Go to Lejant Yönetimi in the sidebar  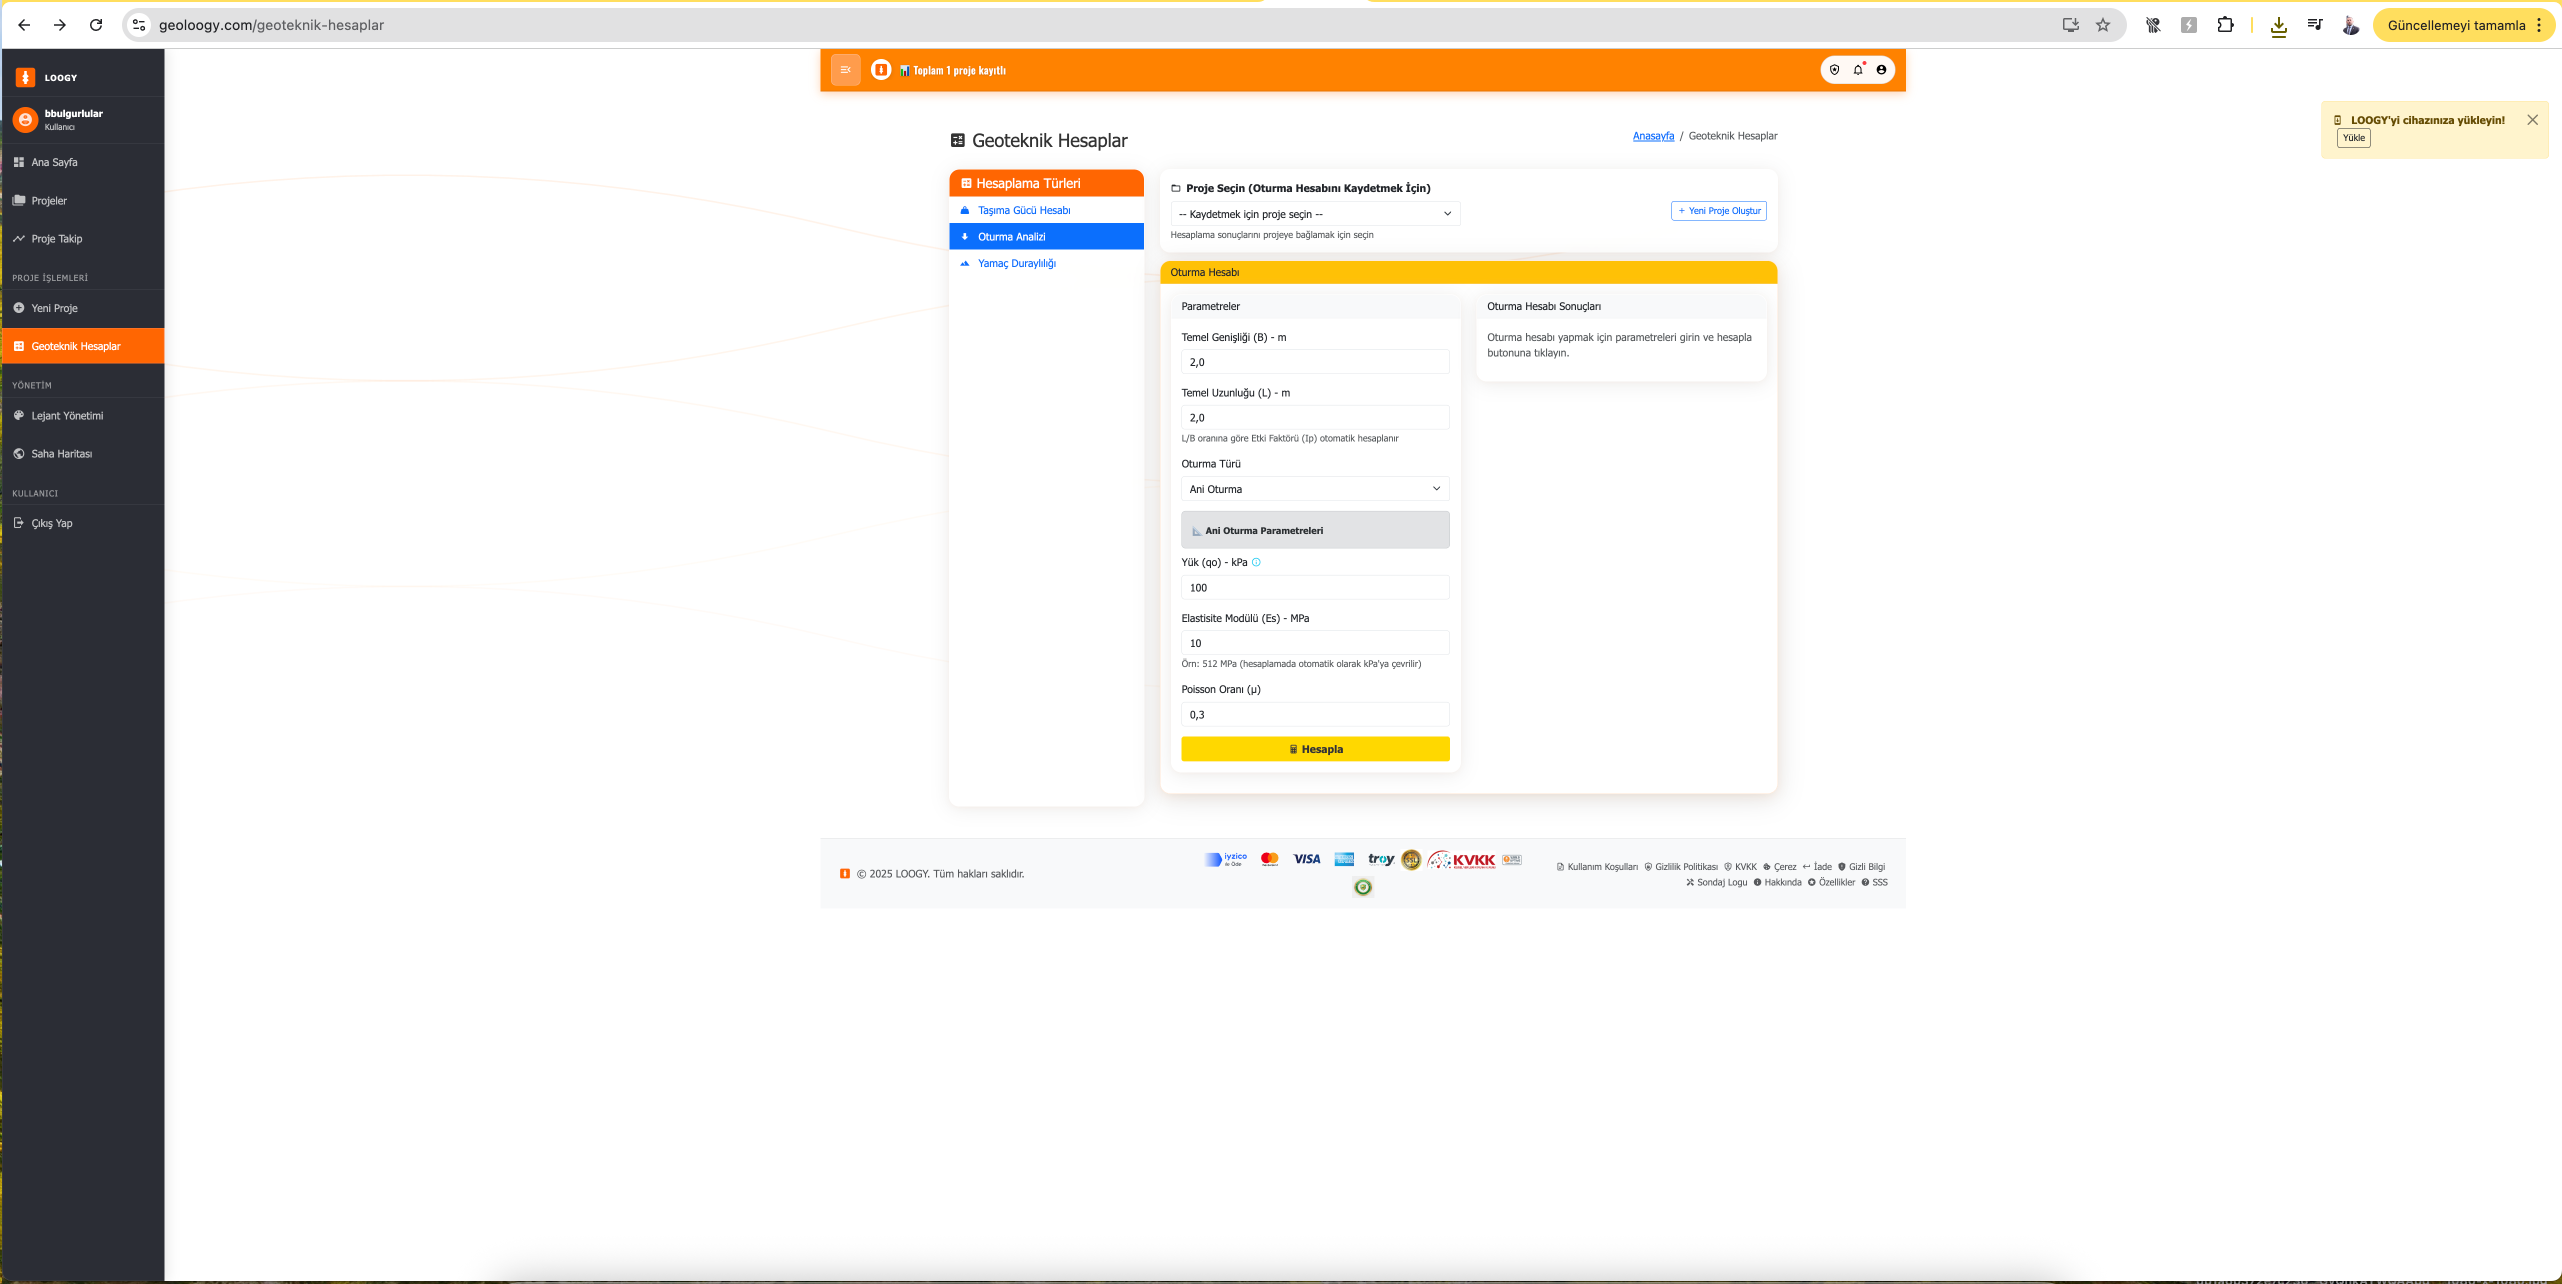(67, 416)
